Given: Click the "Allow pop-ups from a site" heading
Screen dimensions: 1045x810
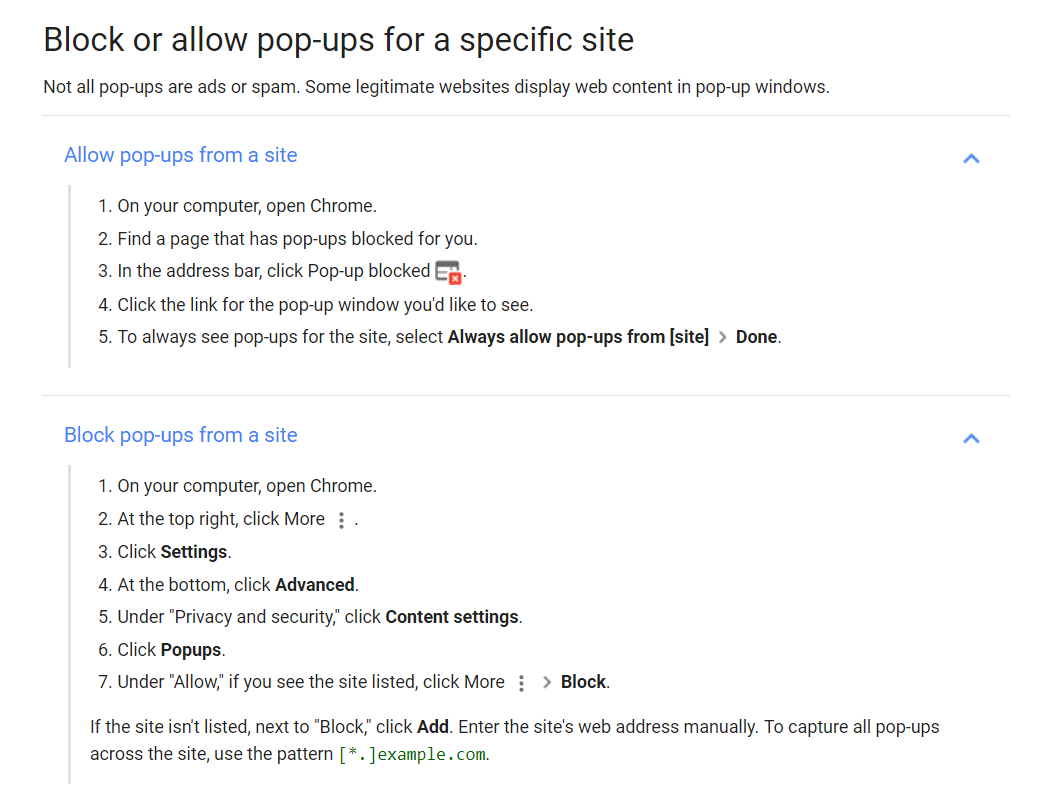Looking at the screenshot, I should click(x=181, y=155).
